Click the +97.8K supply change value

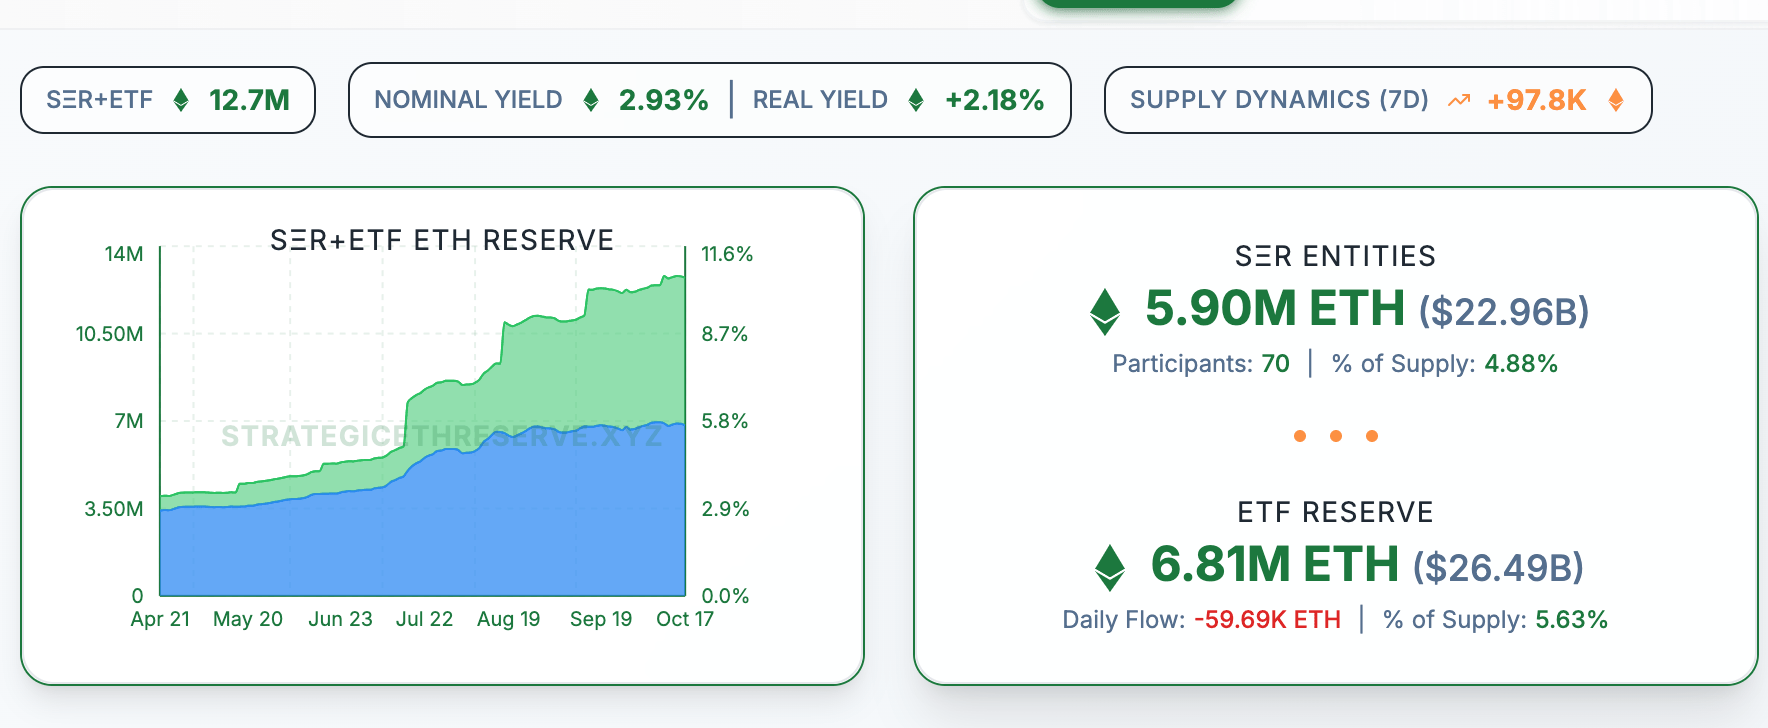point(1536,100)
